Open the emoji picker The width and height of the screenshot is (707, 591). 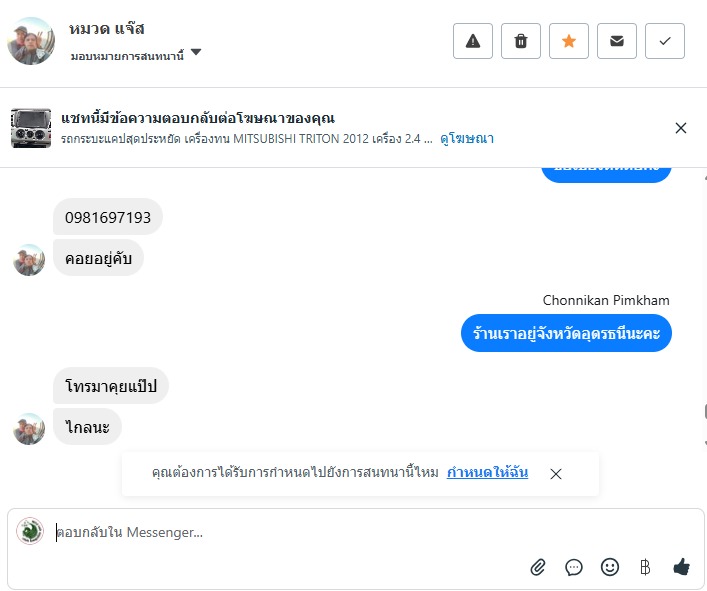(610, 567)
